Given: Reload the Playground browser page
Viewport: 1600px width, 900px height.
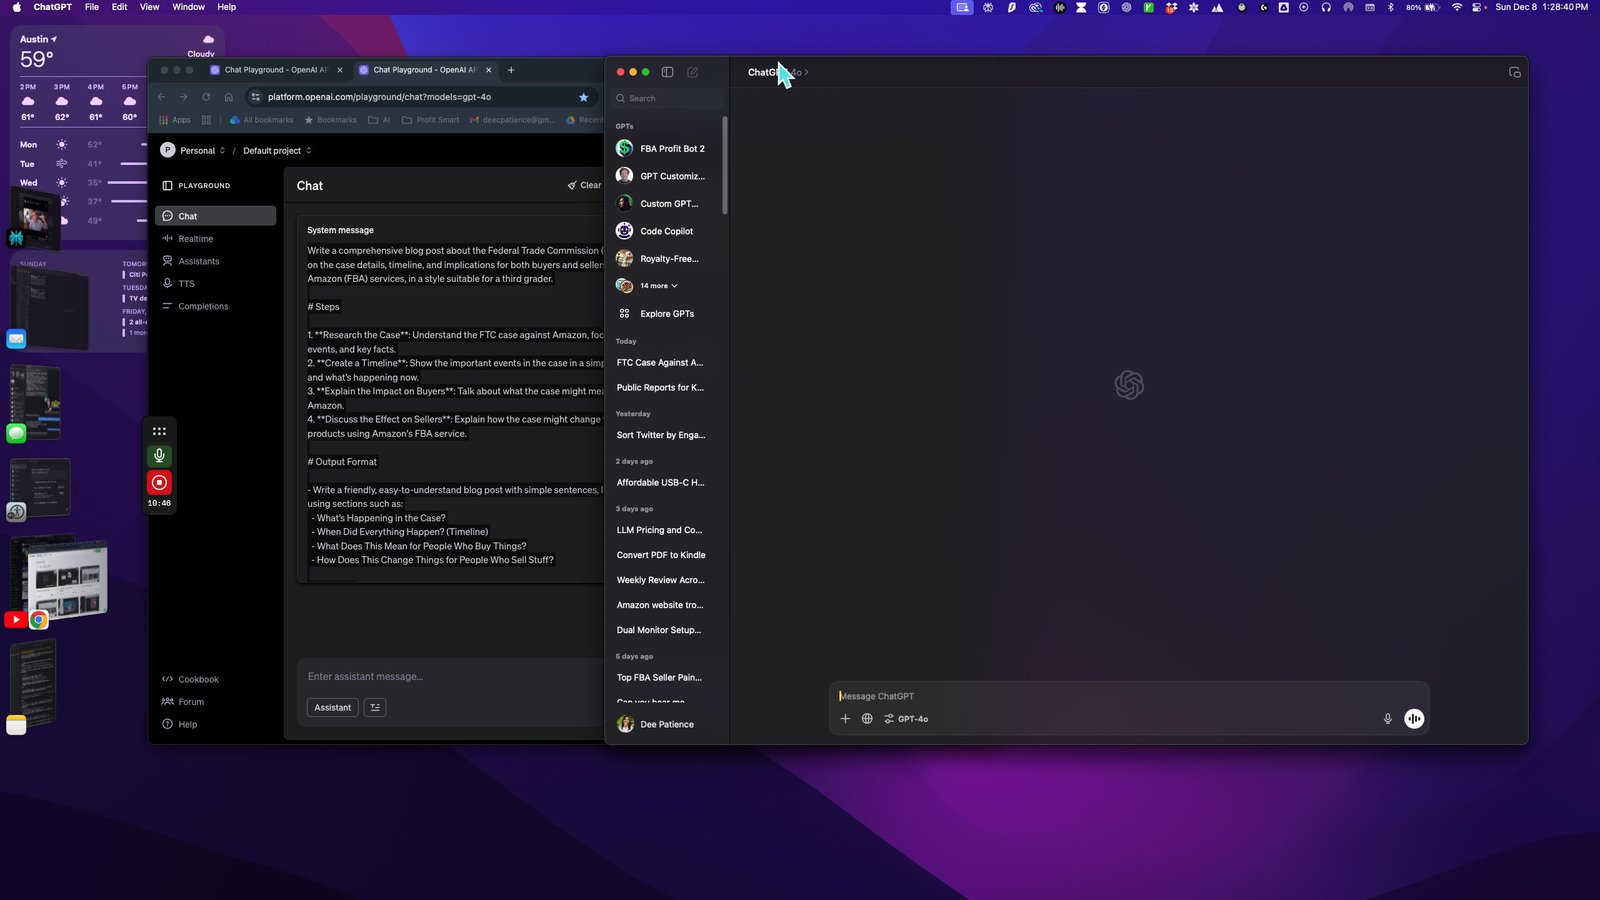Looking at the screenshot, I should 206,97.
